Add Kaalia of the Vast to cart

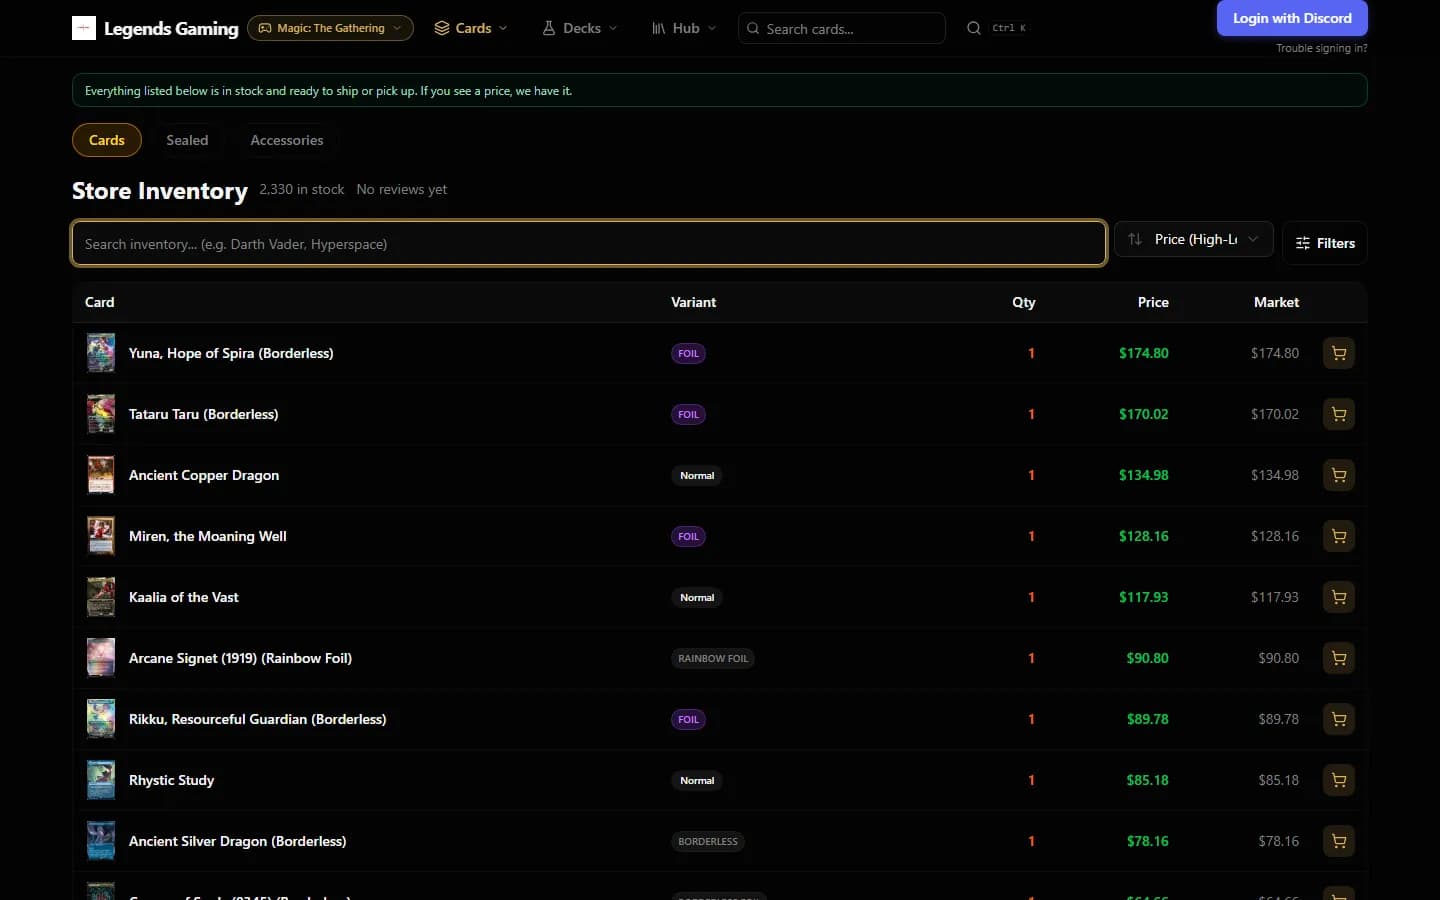tap(1339, 597)
